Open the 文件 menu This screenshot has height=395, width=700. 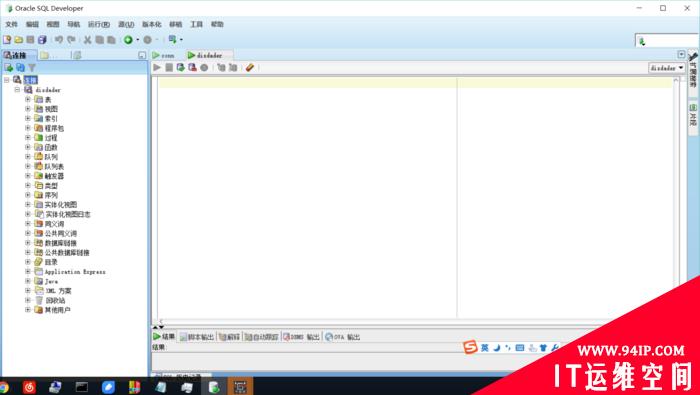12,24
